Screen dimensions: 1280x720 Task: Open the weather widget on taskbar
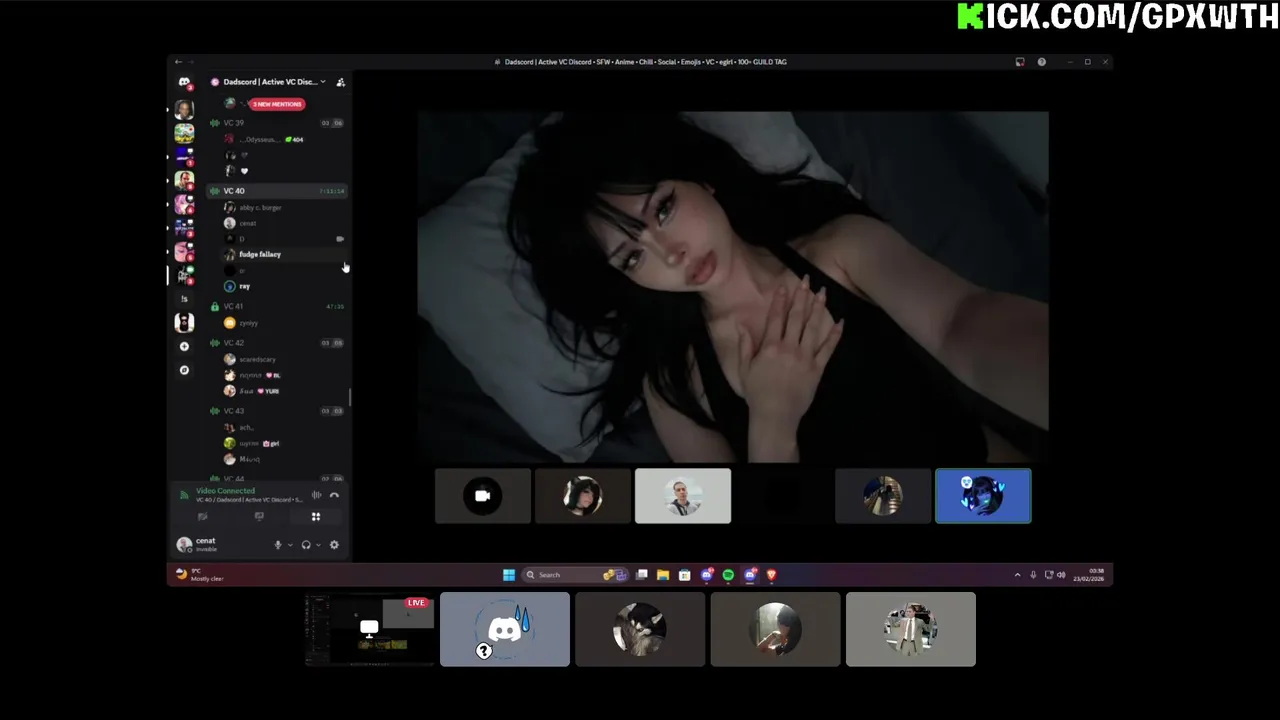coord(200,575)
